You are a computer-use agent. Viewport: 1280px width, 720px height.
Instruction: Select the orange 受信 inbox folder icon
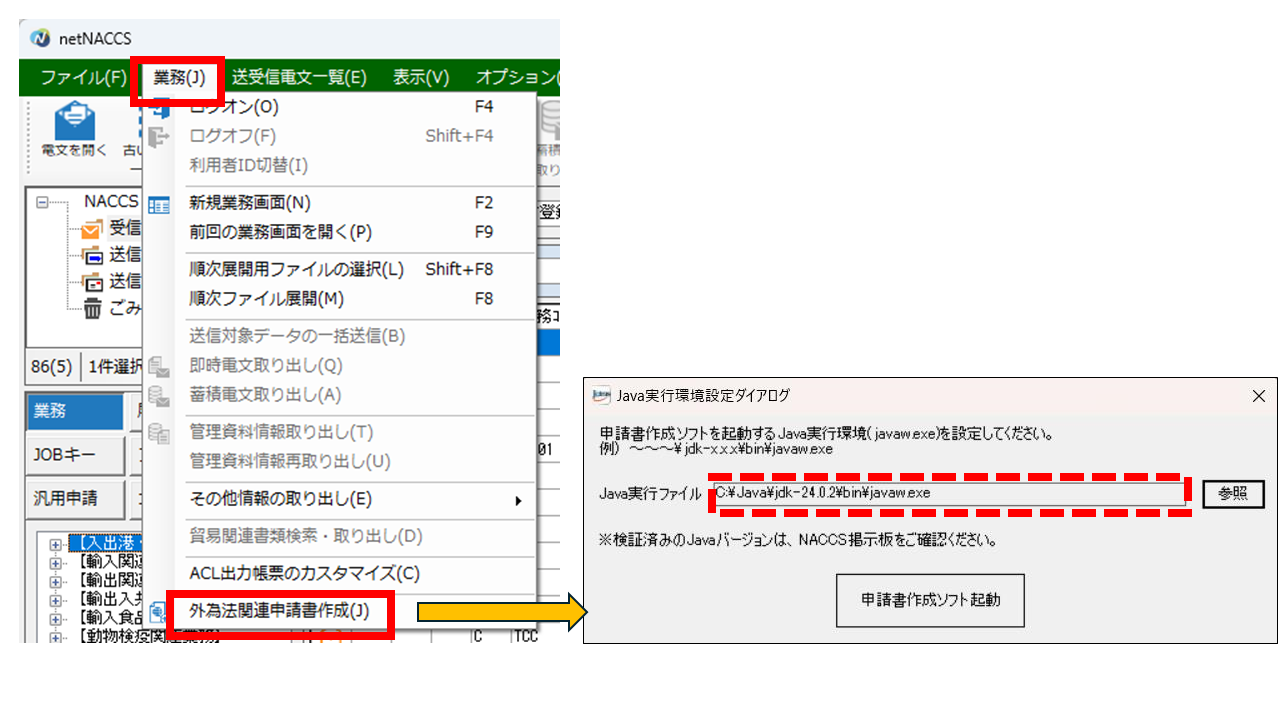pos(92,229)
